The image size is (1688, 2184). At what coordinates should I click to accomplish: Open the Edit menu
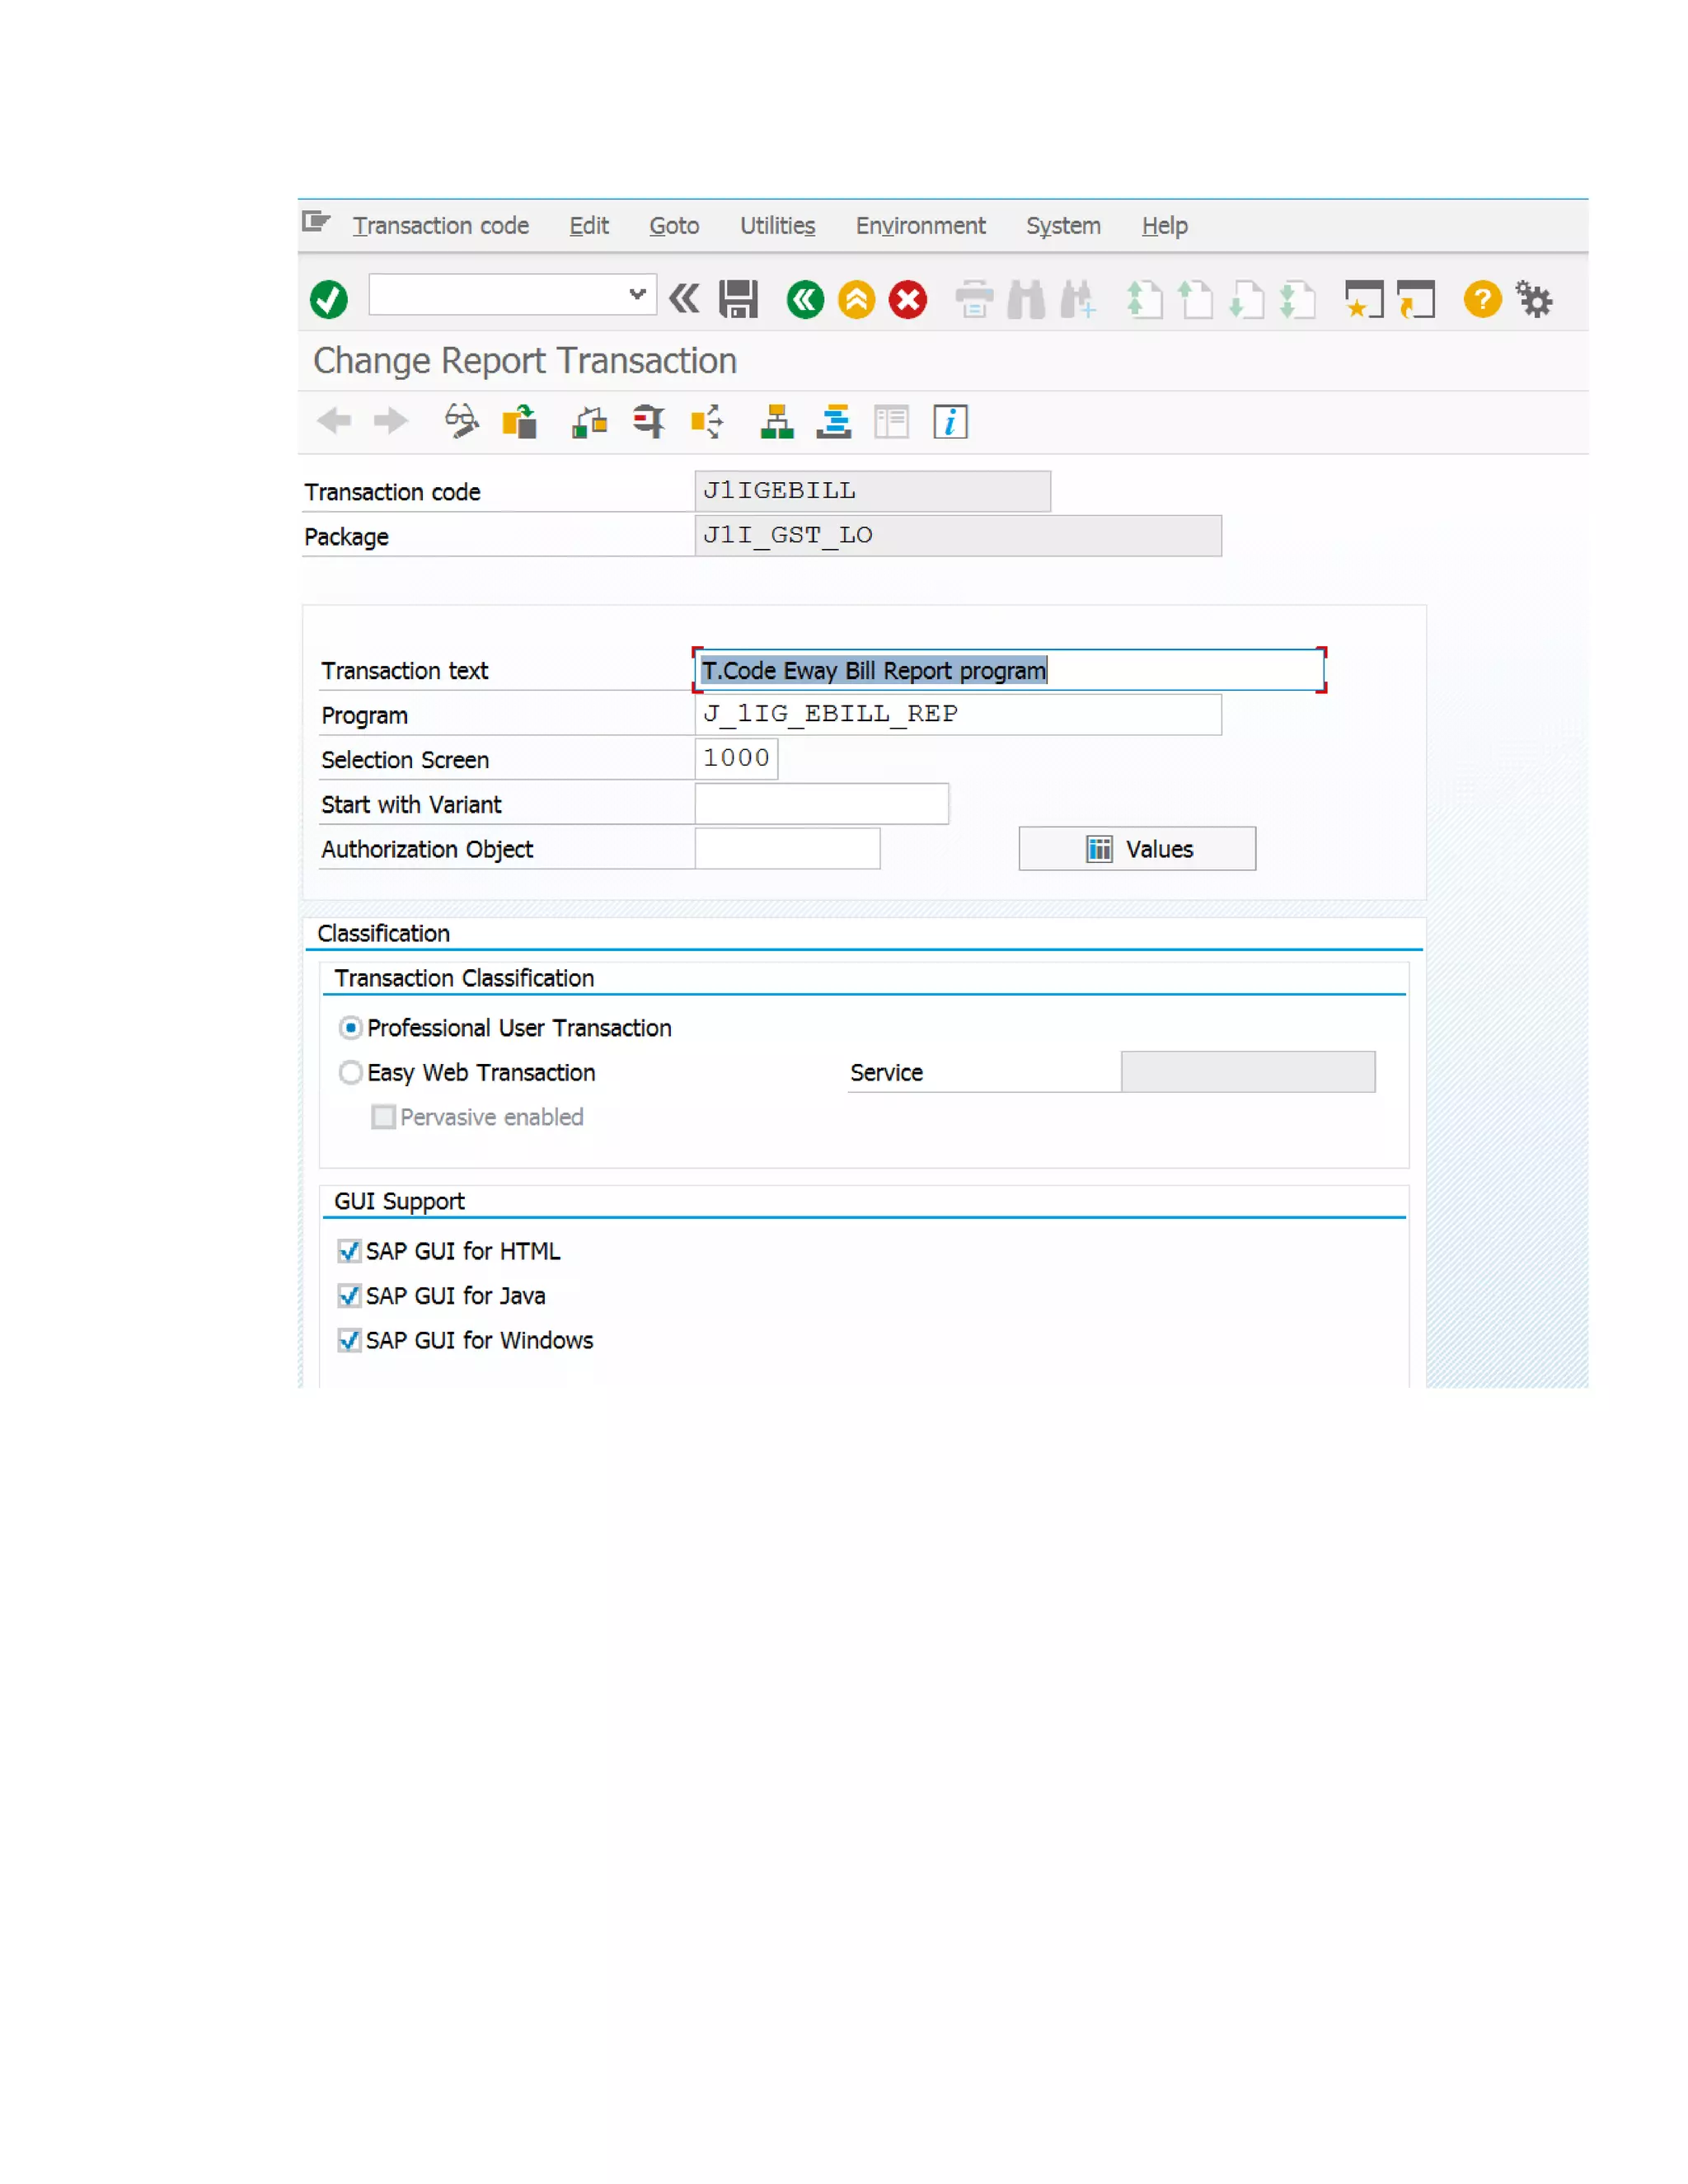[x=589, y=226]
